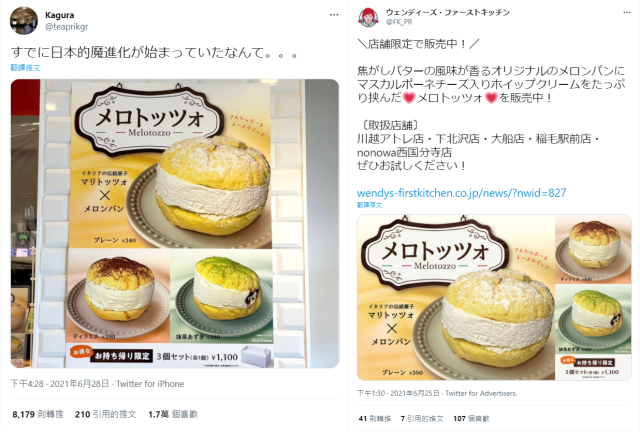Open Kagura's profile avatar
640x432 pixels.
point(24,21)
